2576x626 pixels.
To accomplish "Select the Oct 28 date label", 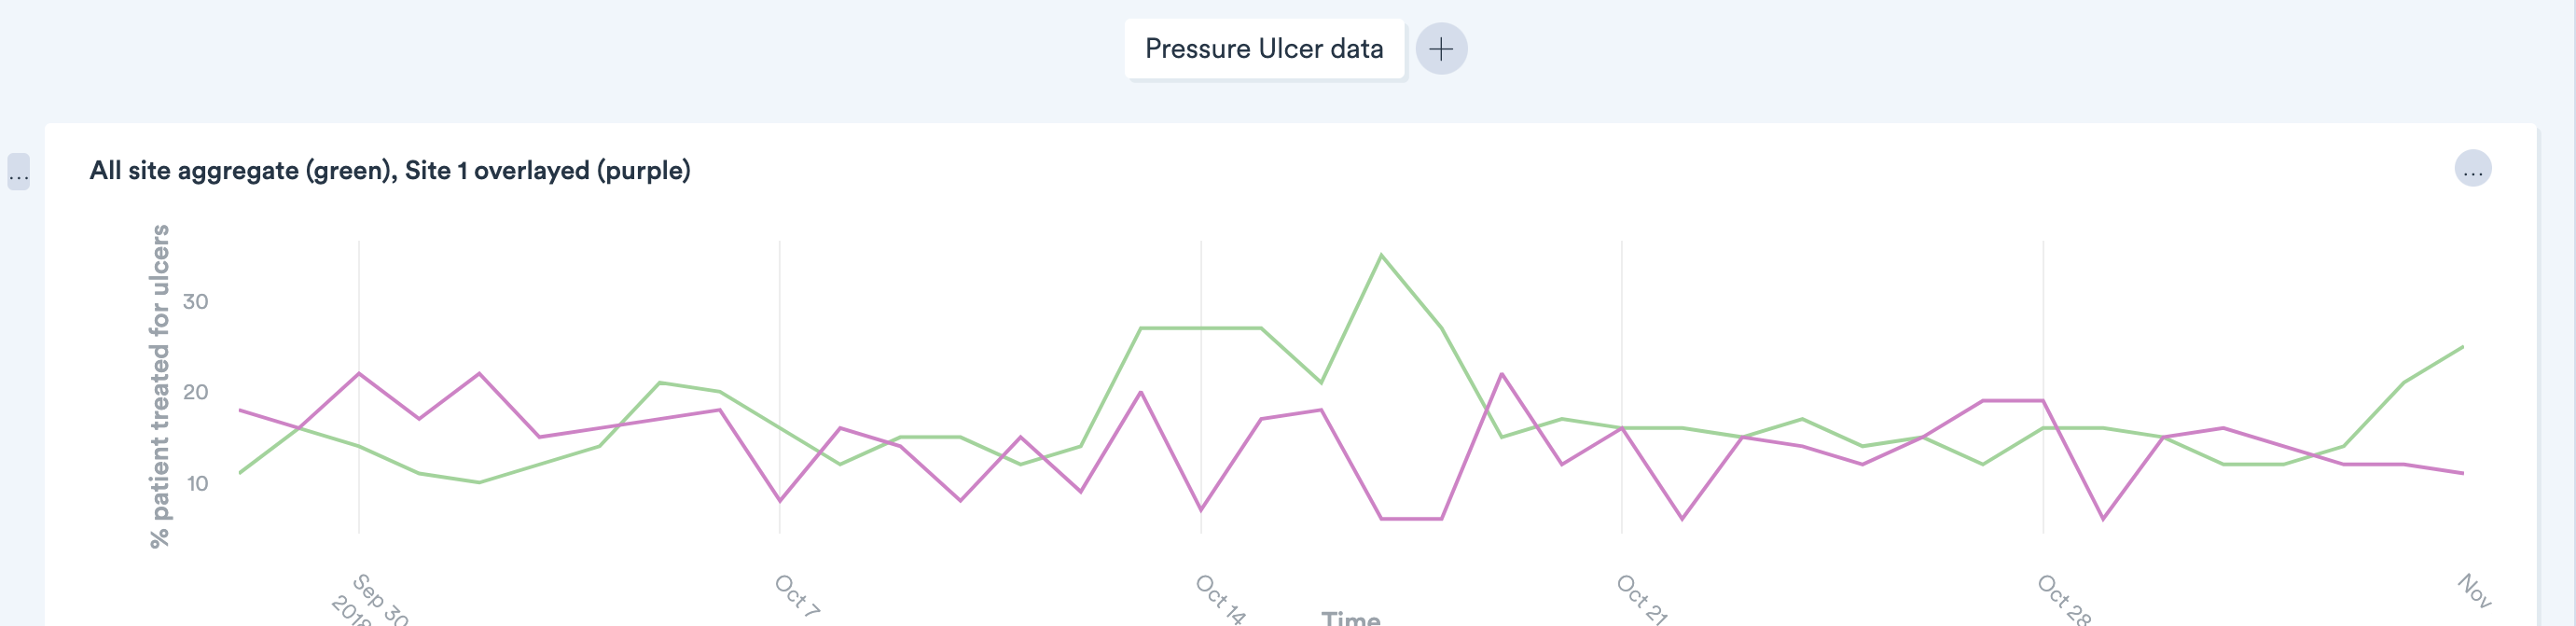I will 2064,598.
